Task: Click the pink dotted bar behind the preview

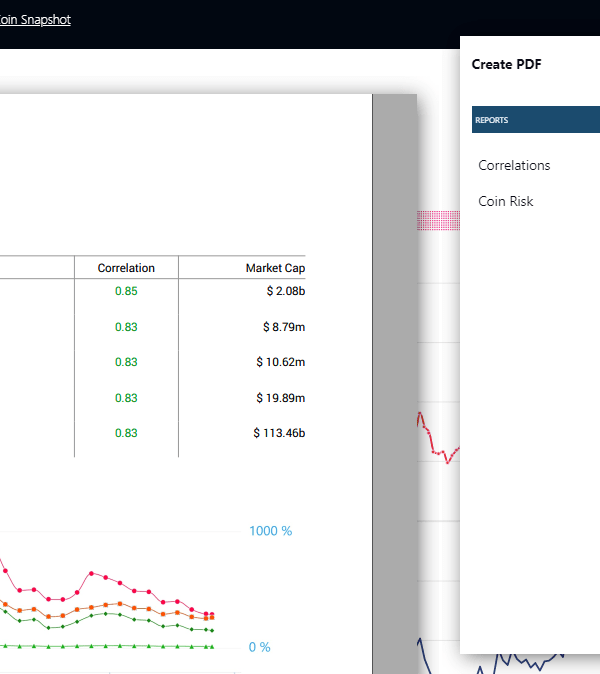Action: click(x=438, y=220)
